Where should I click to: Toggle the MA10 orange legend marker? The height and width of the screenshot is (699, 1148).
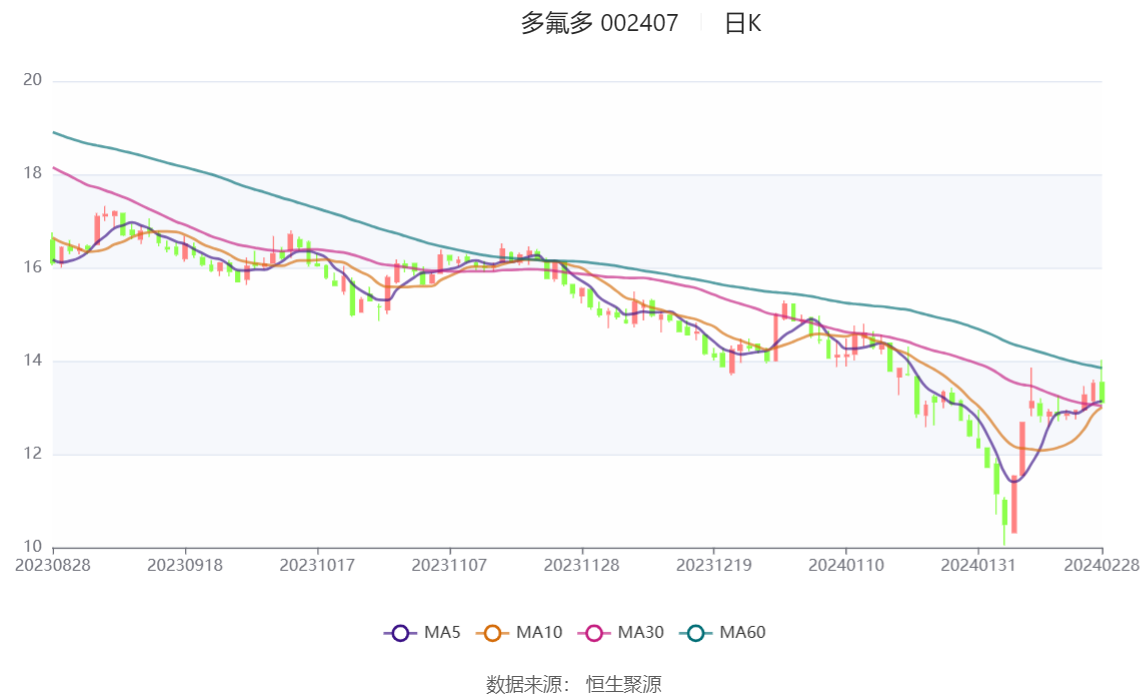coord(492,633)
